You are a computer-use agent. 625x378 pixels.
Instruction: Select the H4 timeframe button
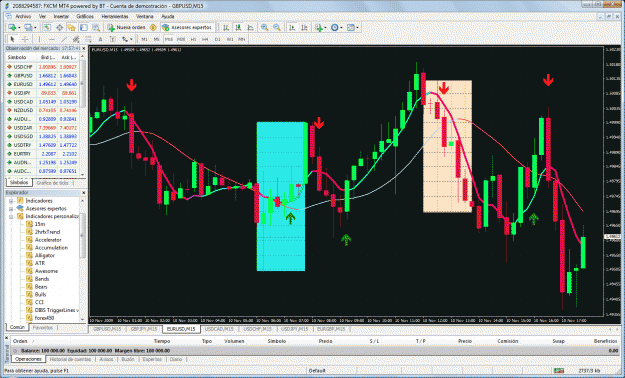pyautogui.click(x=205, y=39)
